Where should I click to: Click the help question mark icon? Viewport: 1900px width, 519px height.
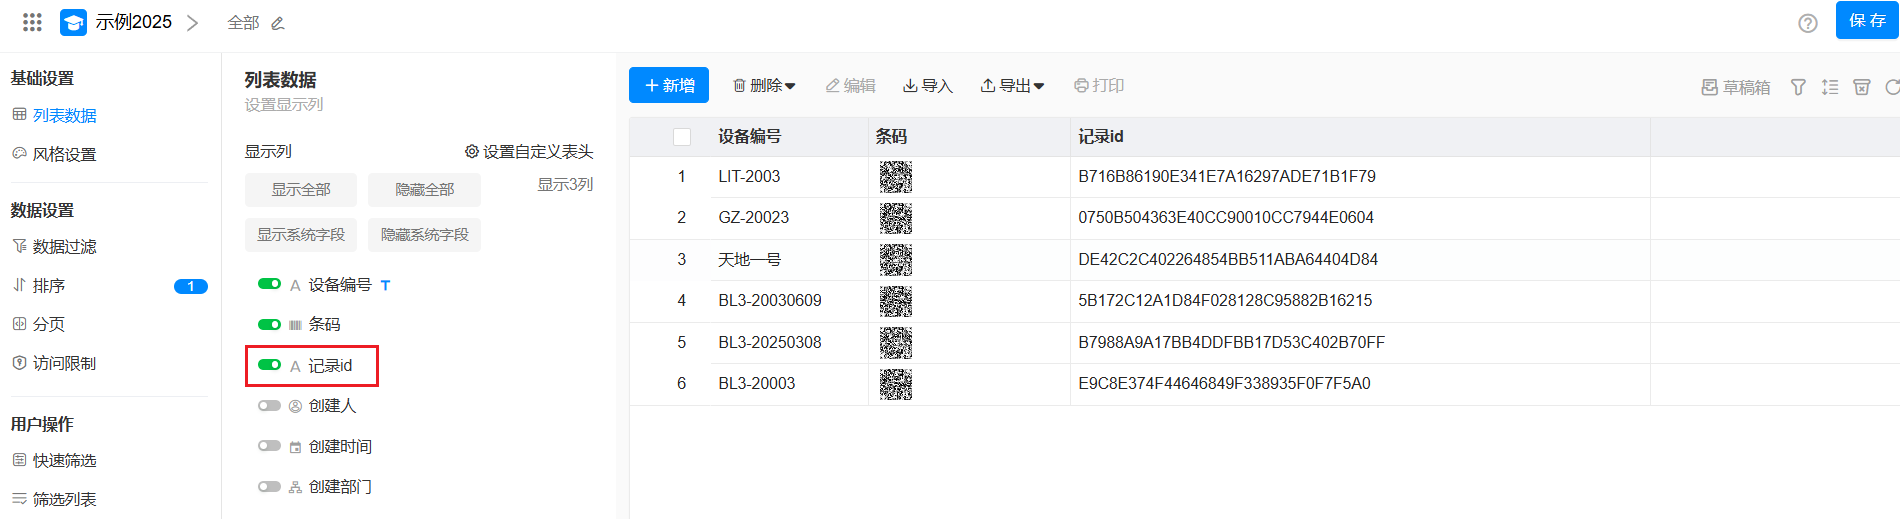[1807, 23]
